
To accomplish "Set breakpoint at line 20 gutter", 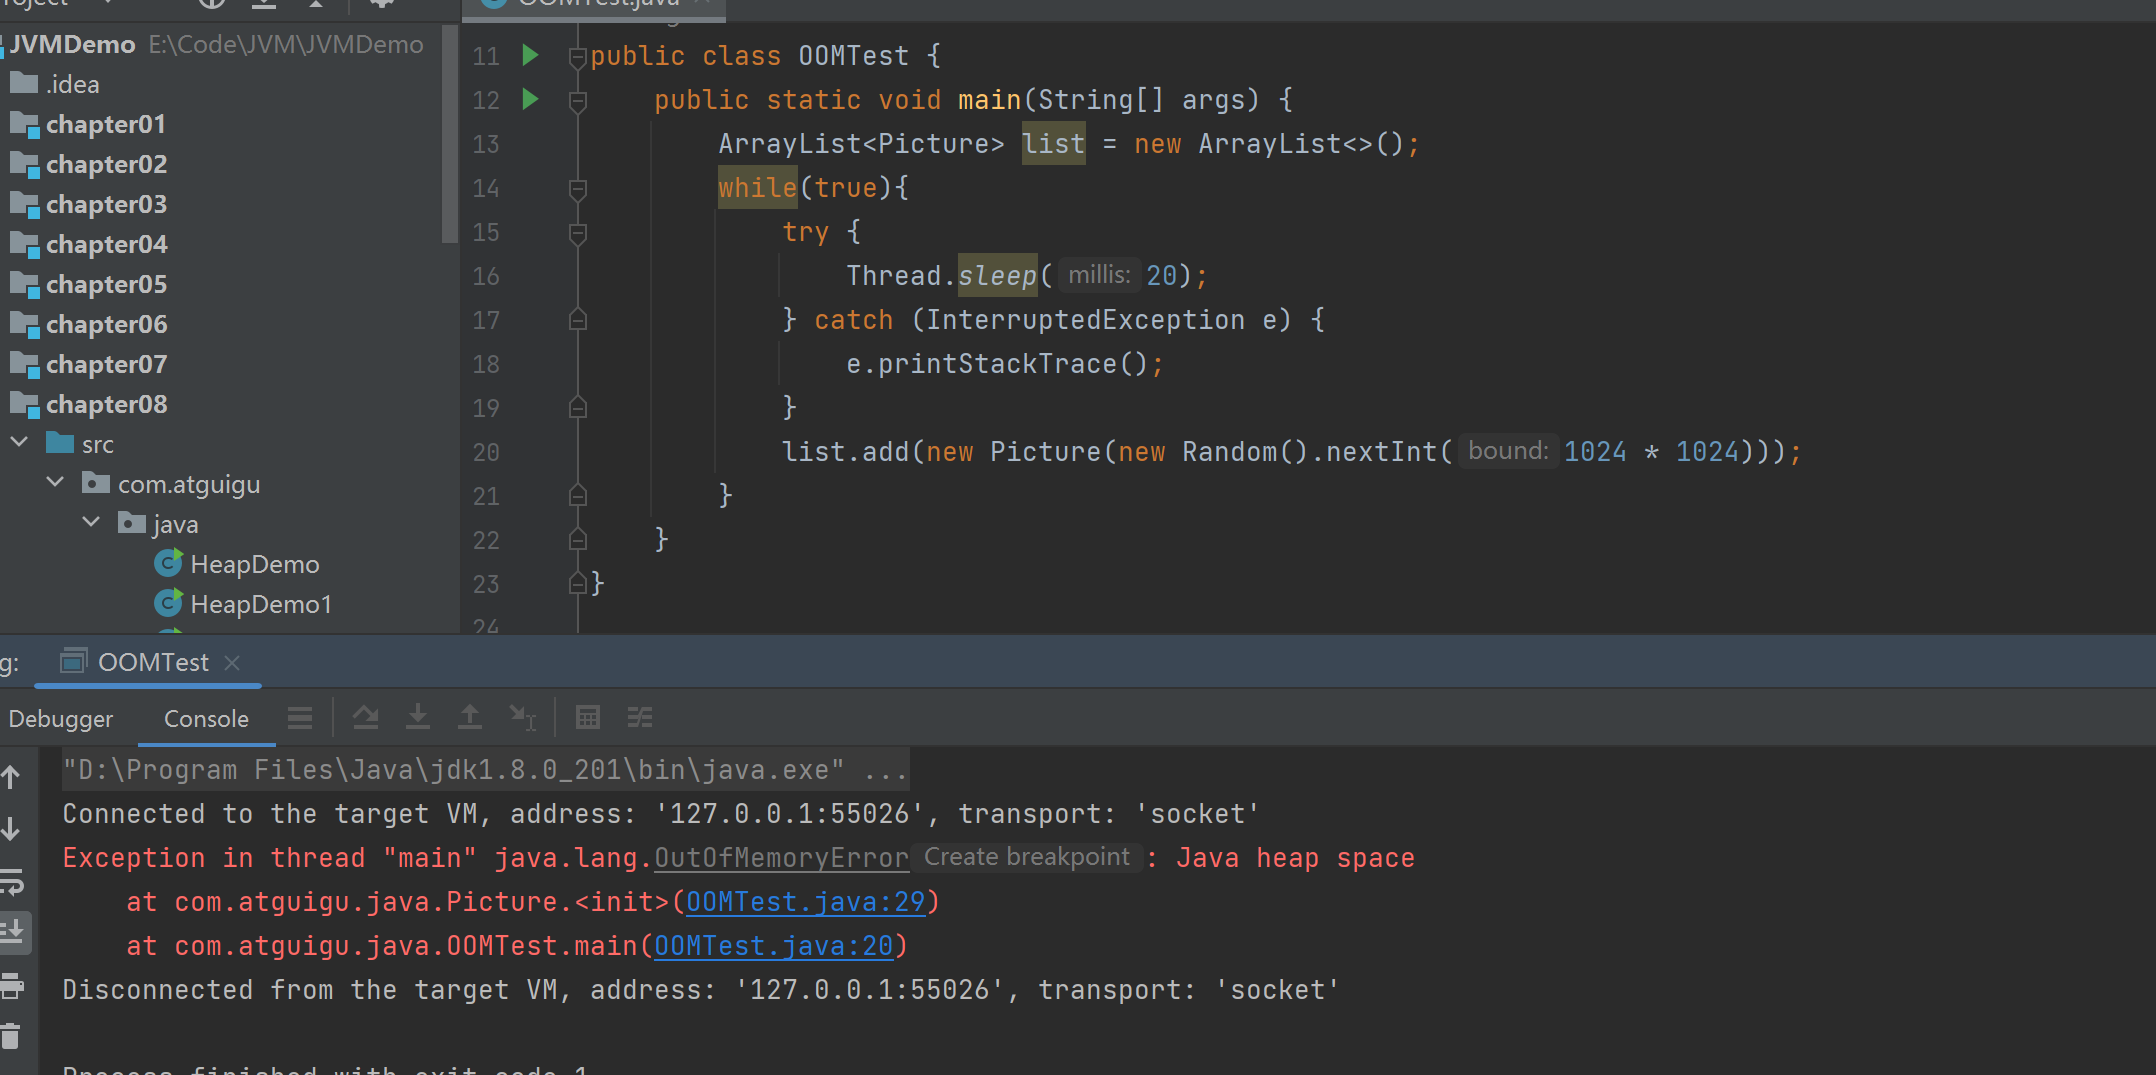I will click(531, 452).
